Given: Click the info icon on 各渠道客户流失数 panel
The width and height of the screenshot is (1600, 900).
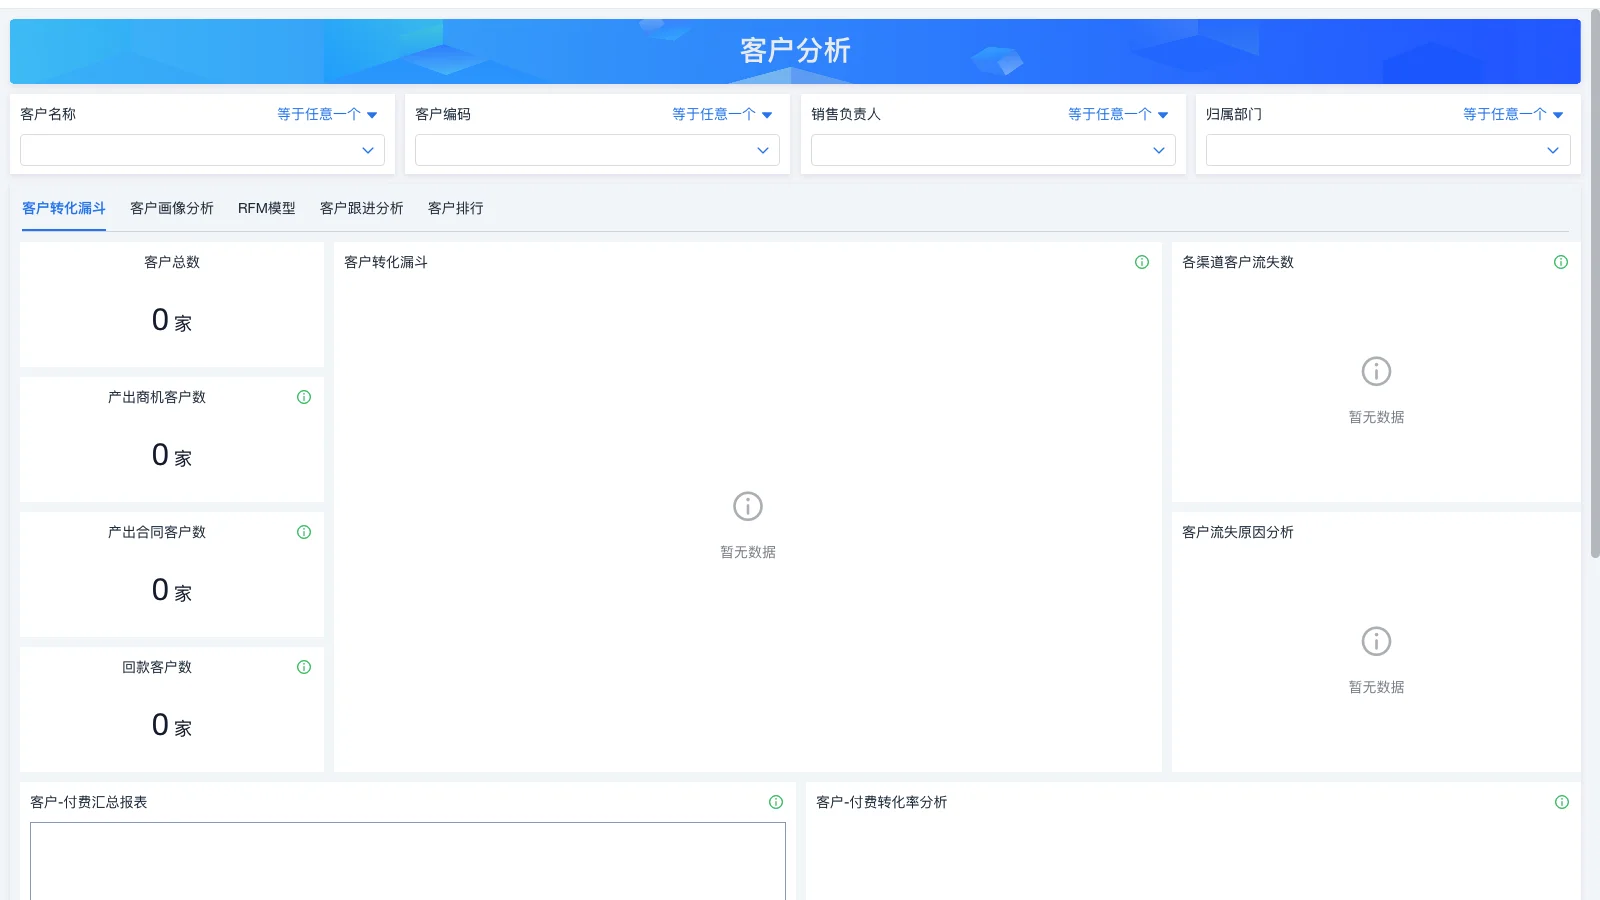Looking at the screenshot, I should tap(1561, 262).
